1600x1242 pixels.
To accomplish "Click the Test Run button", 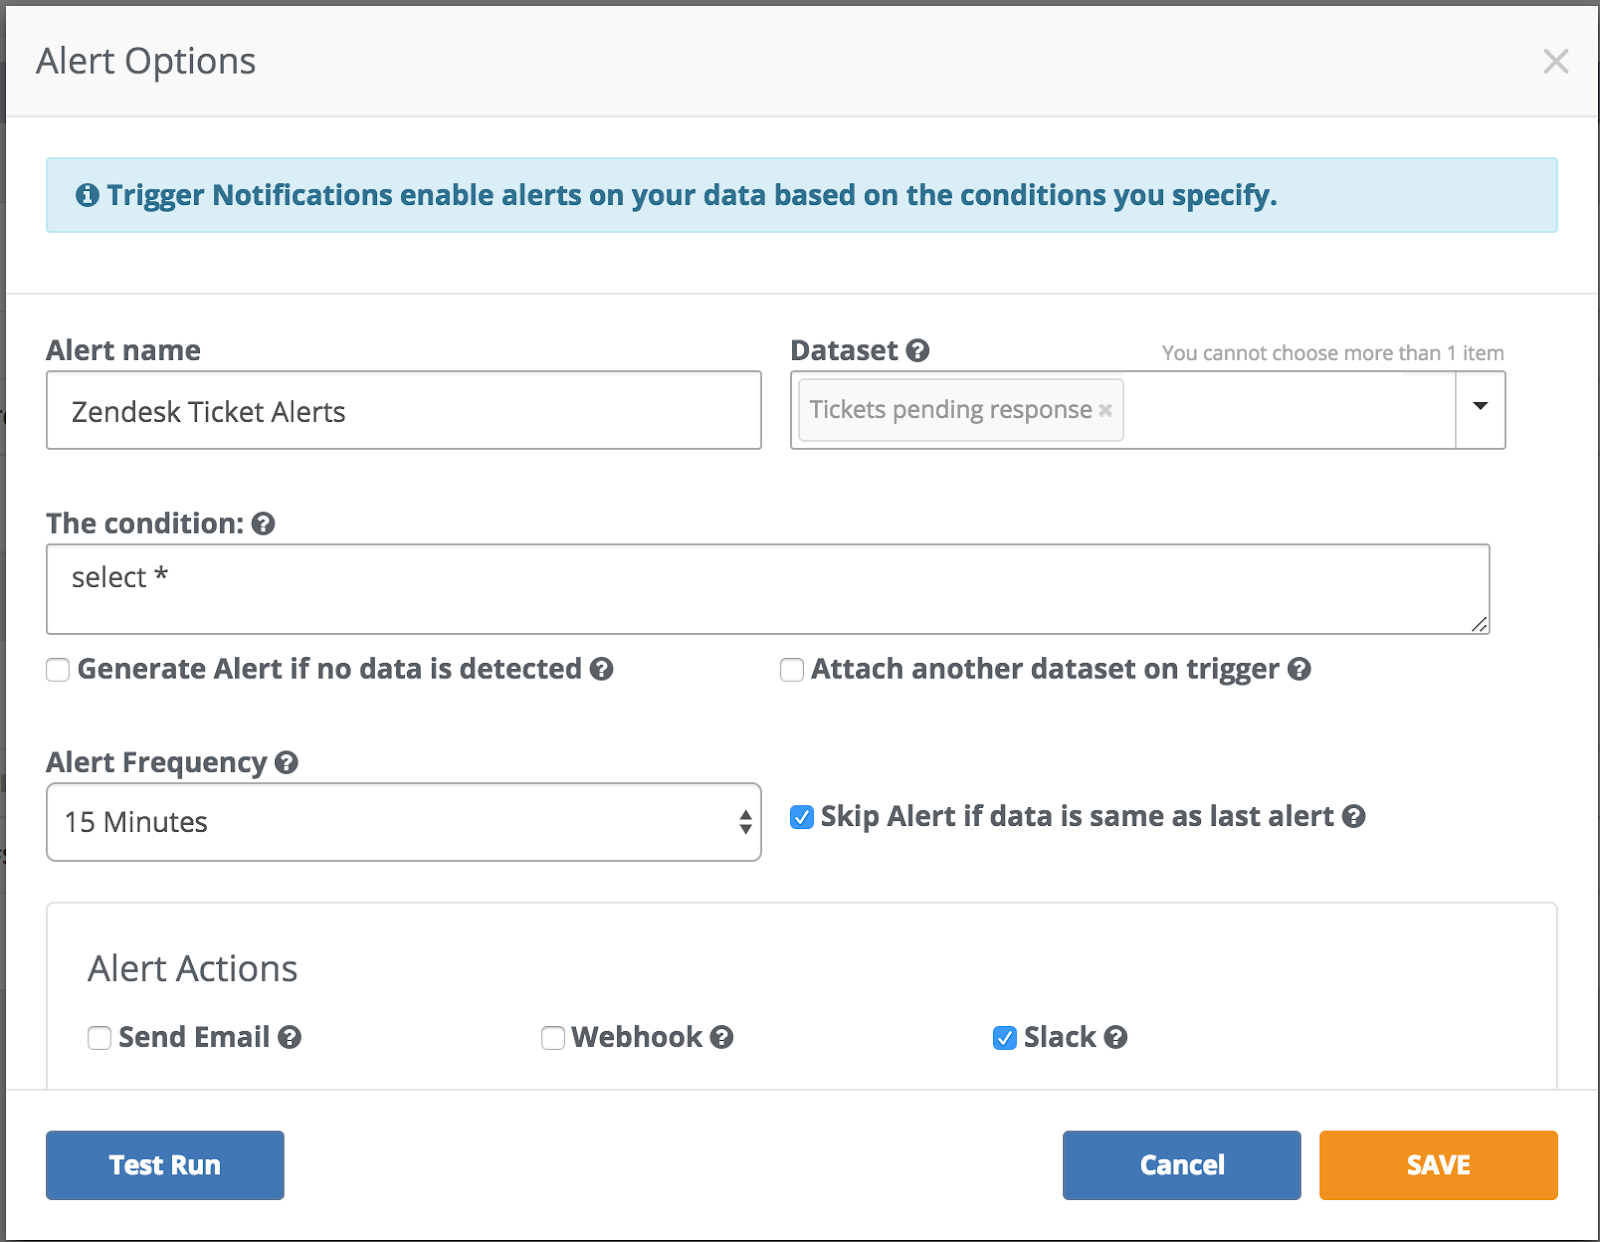I will [164, 1164].
